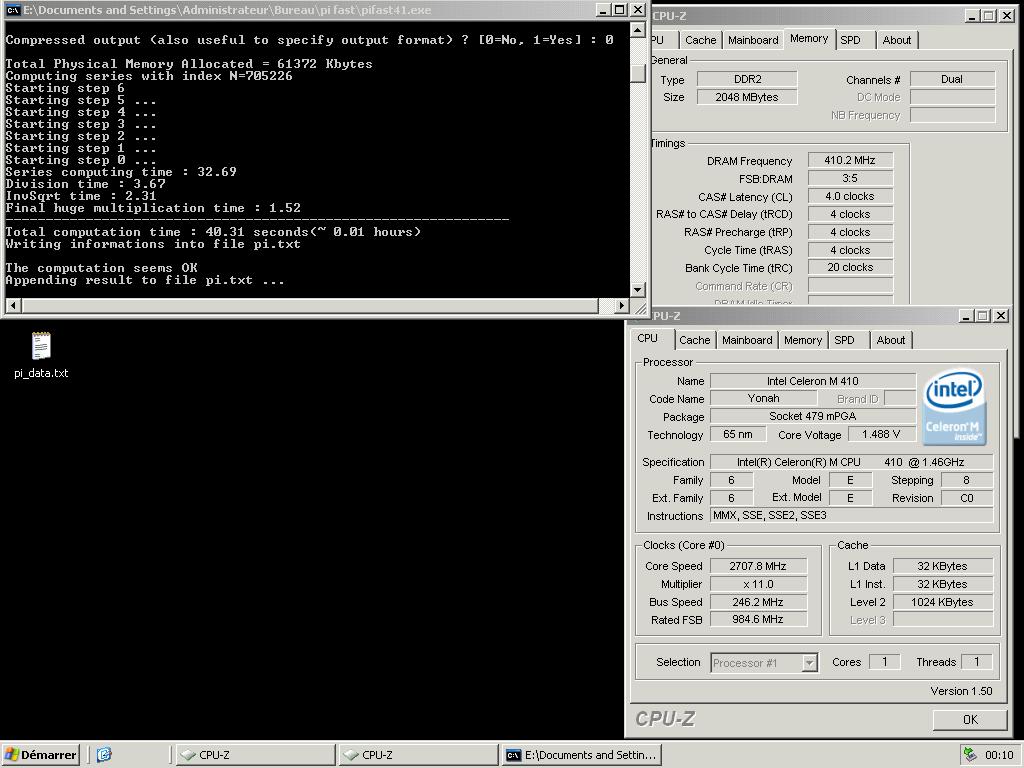Screen dimensions: 1024x768
Task: Select second CPU-Z taskbar button
Action: pyautogui.click(x=417, y=755)
